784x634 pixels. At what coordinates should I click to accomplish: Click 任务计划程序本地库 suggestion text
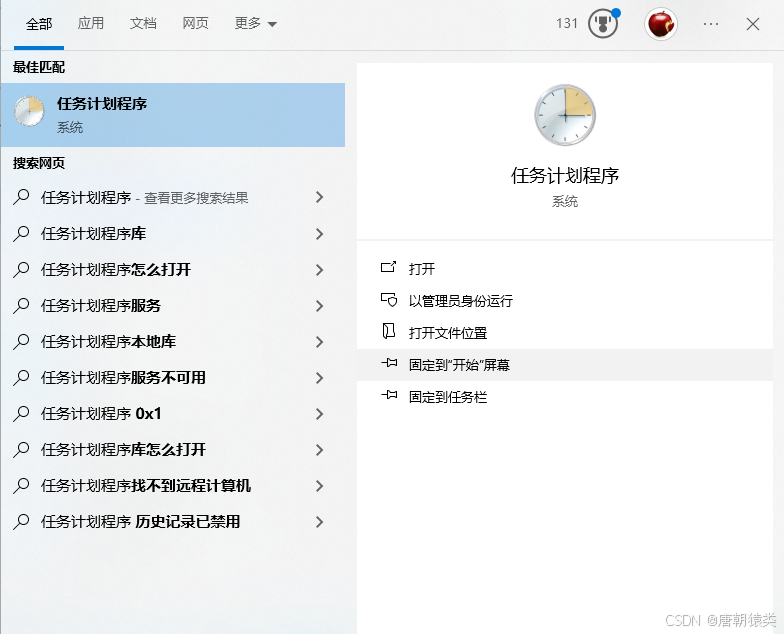108,342
